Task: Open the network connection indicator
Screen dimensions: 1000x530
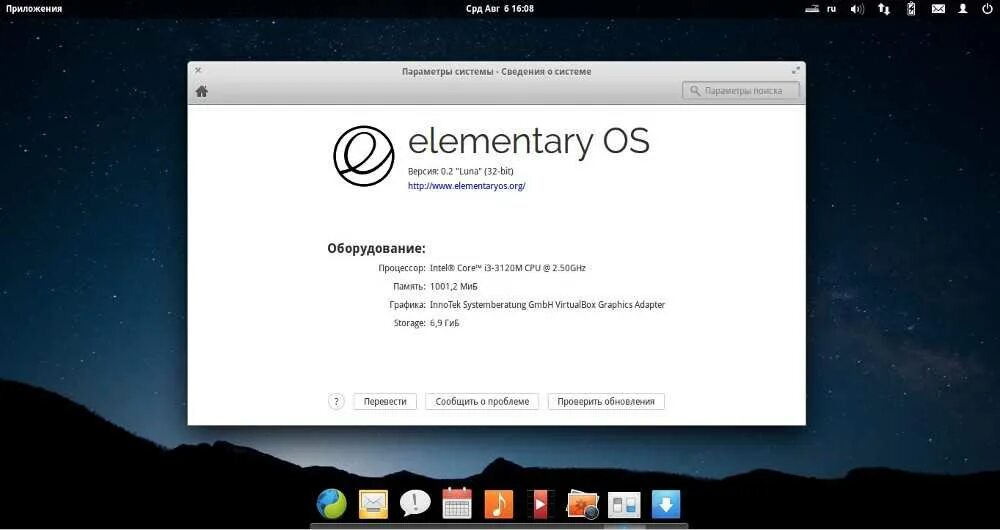Action: (x=884, y=9)
